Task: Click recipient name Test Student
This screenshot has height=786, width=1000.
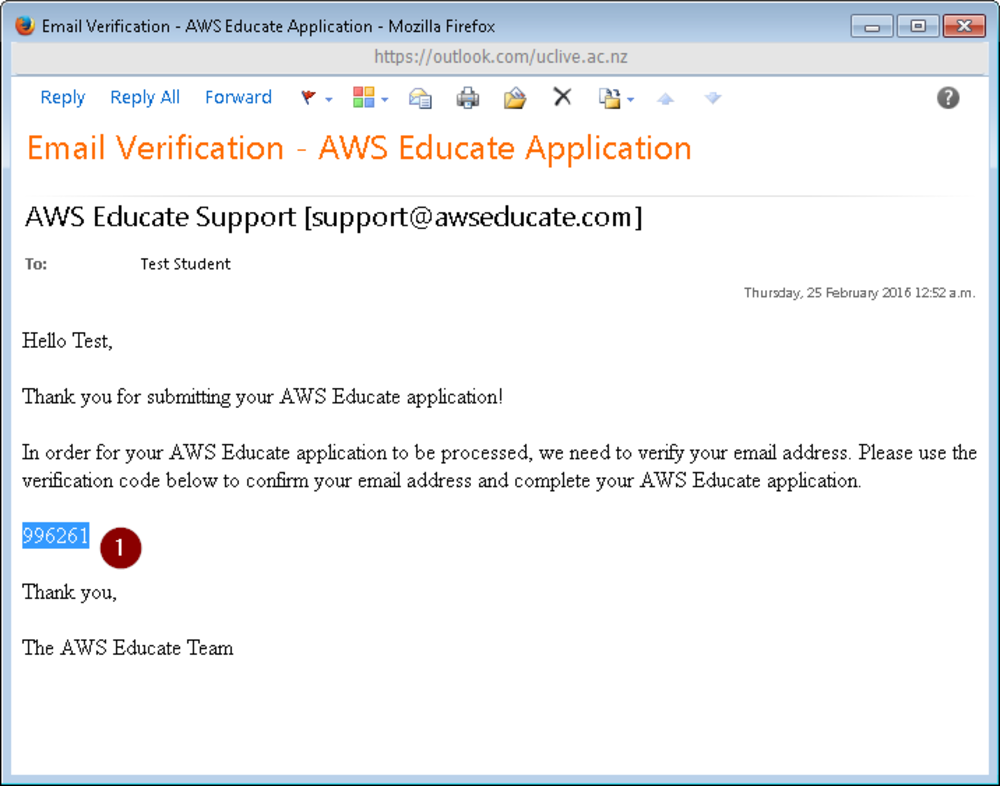Action: (185, 264)
